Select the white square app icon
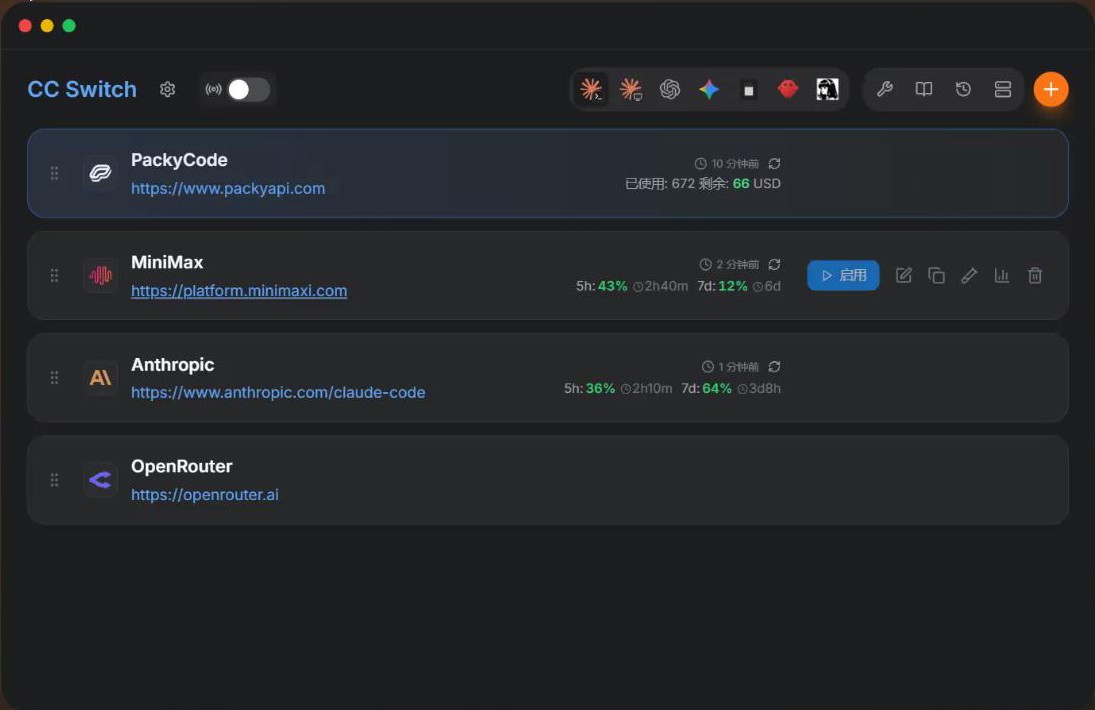Image resolution: width=1095 pixels, height=710 pixels. coord(749,90)
